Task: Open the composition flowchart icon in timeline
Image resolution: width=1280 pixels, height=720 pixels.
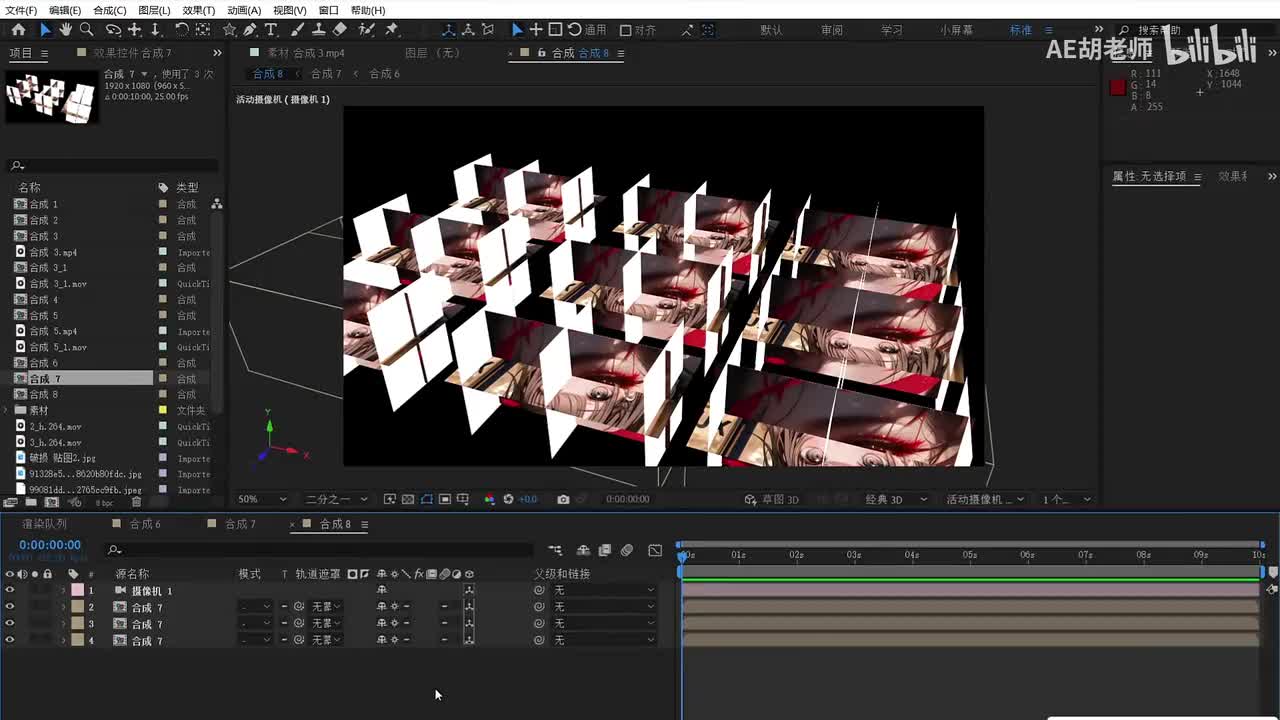Action: 555,550
